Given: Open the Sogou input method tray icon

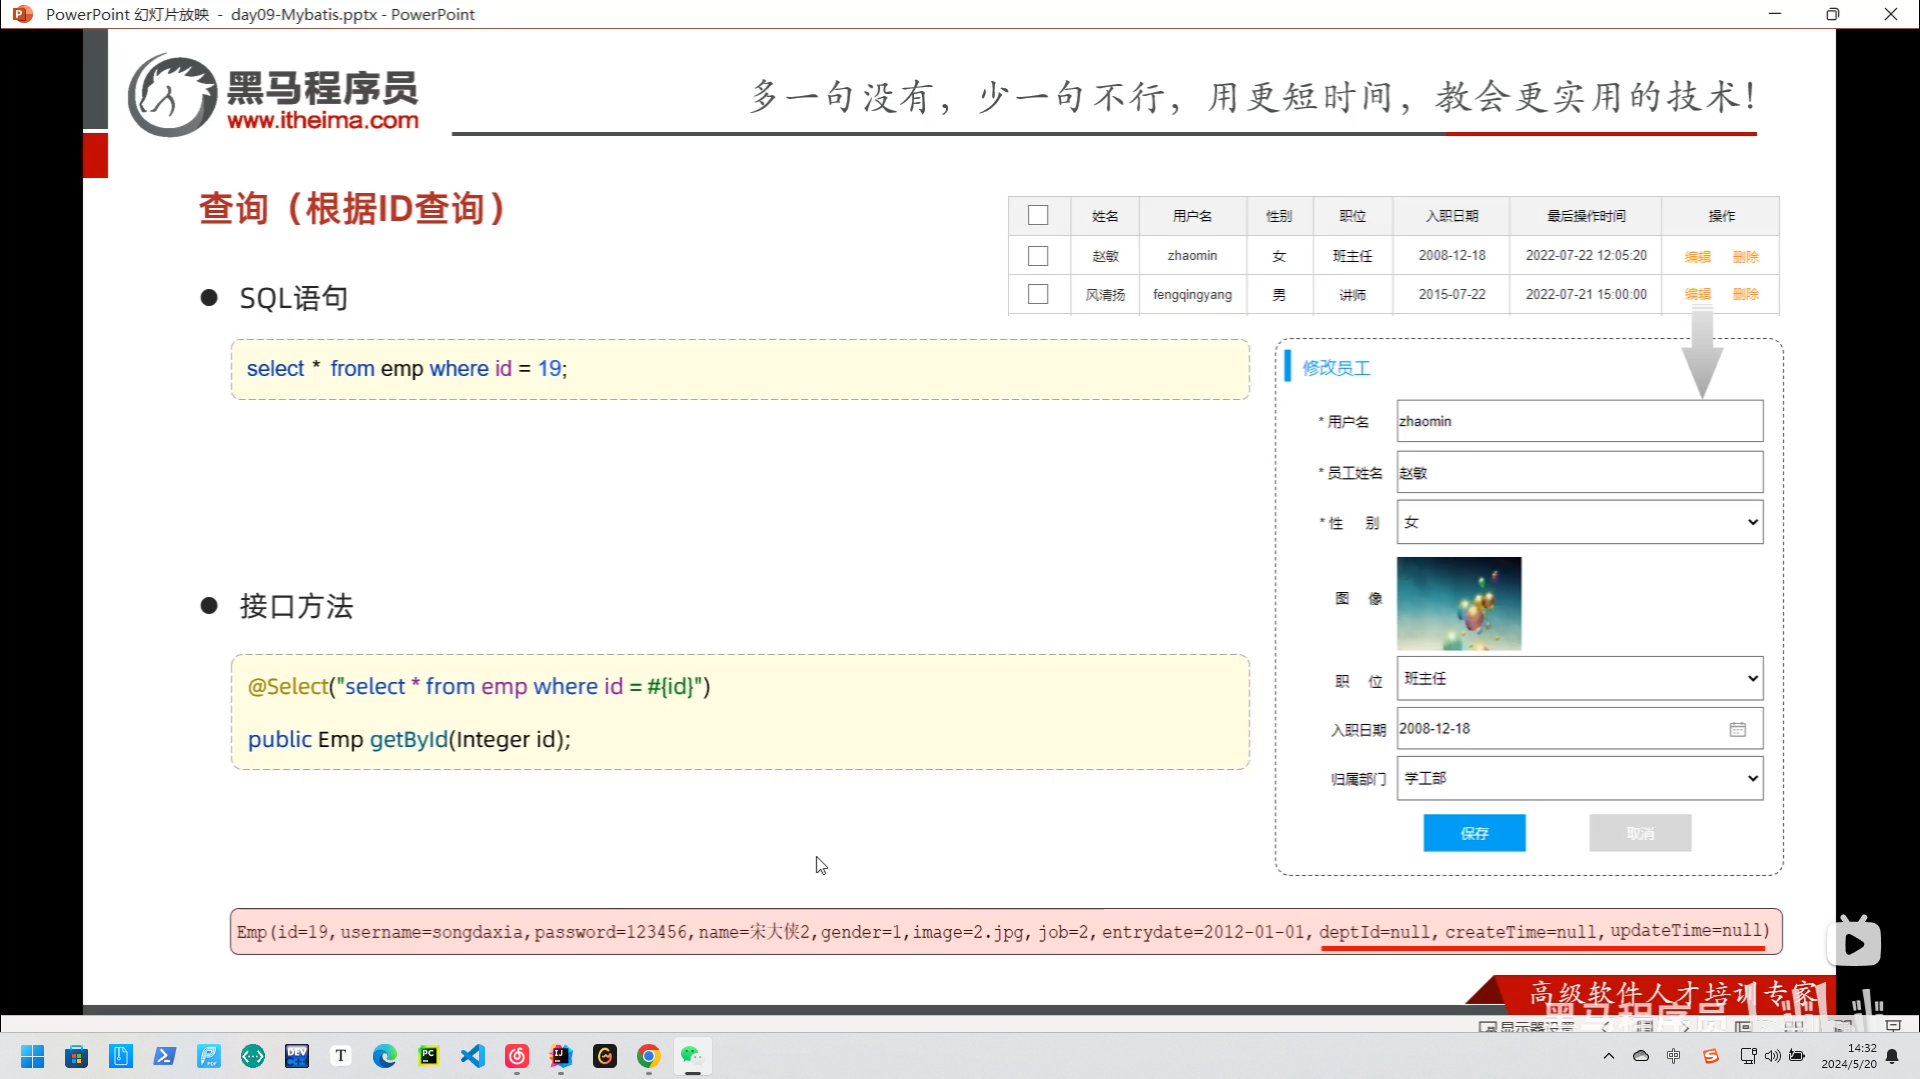Looking at the screenshot, I should tap(1711, 1056).
